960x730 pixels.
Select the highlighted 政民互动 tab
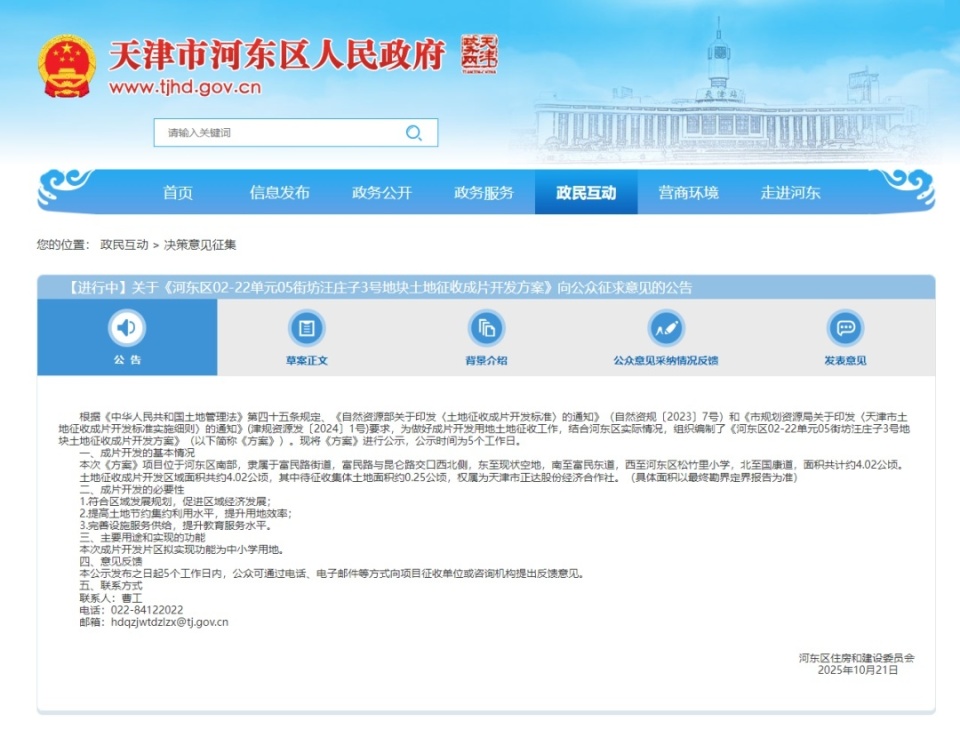[x=585, y=194]
